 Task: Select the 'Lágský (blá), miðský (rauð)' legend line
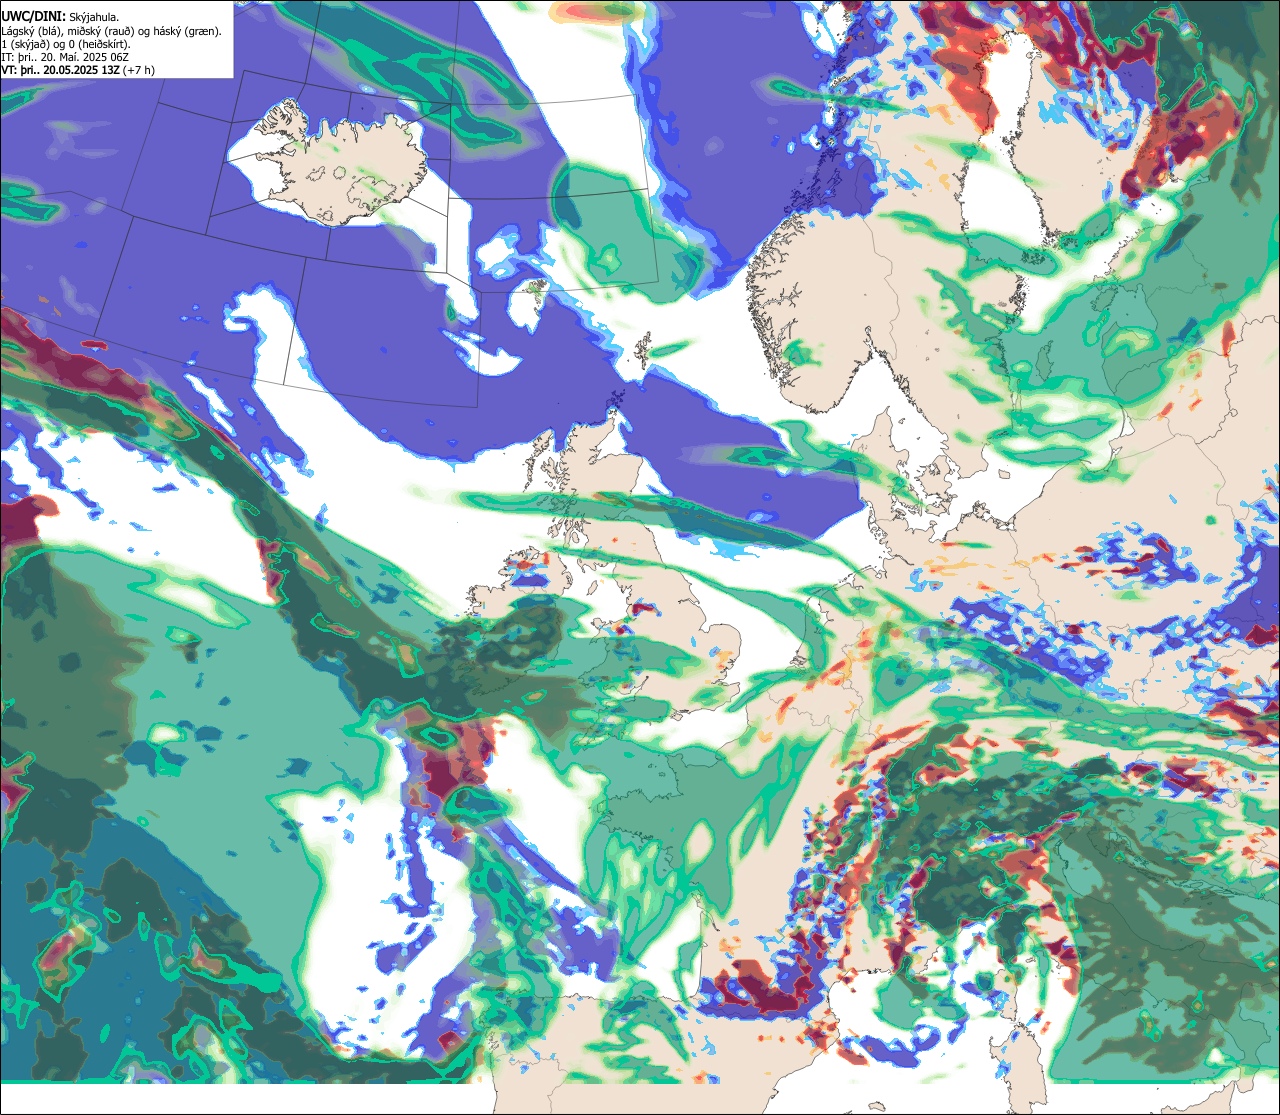111,31
